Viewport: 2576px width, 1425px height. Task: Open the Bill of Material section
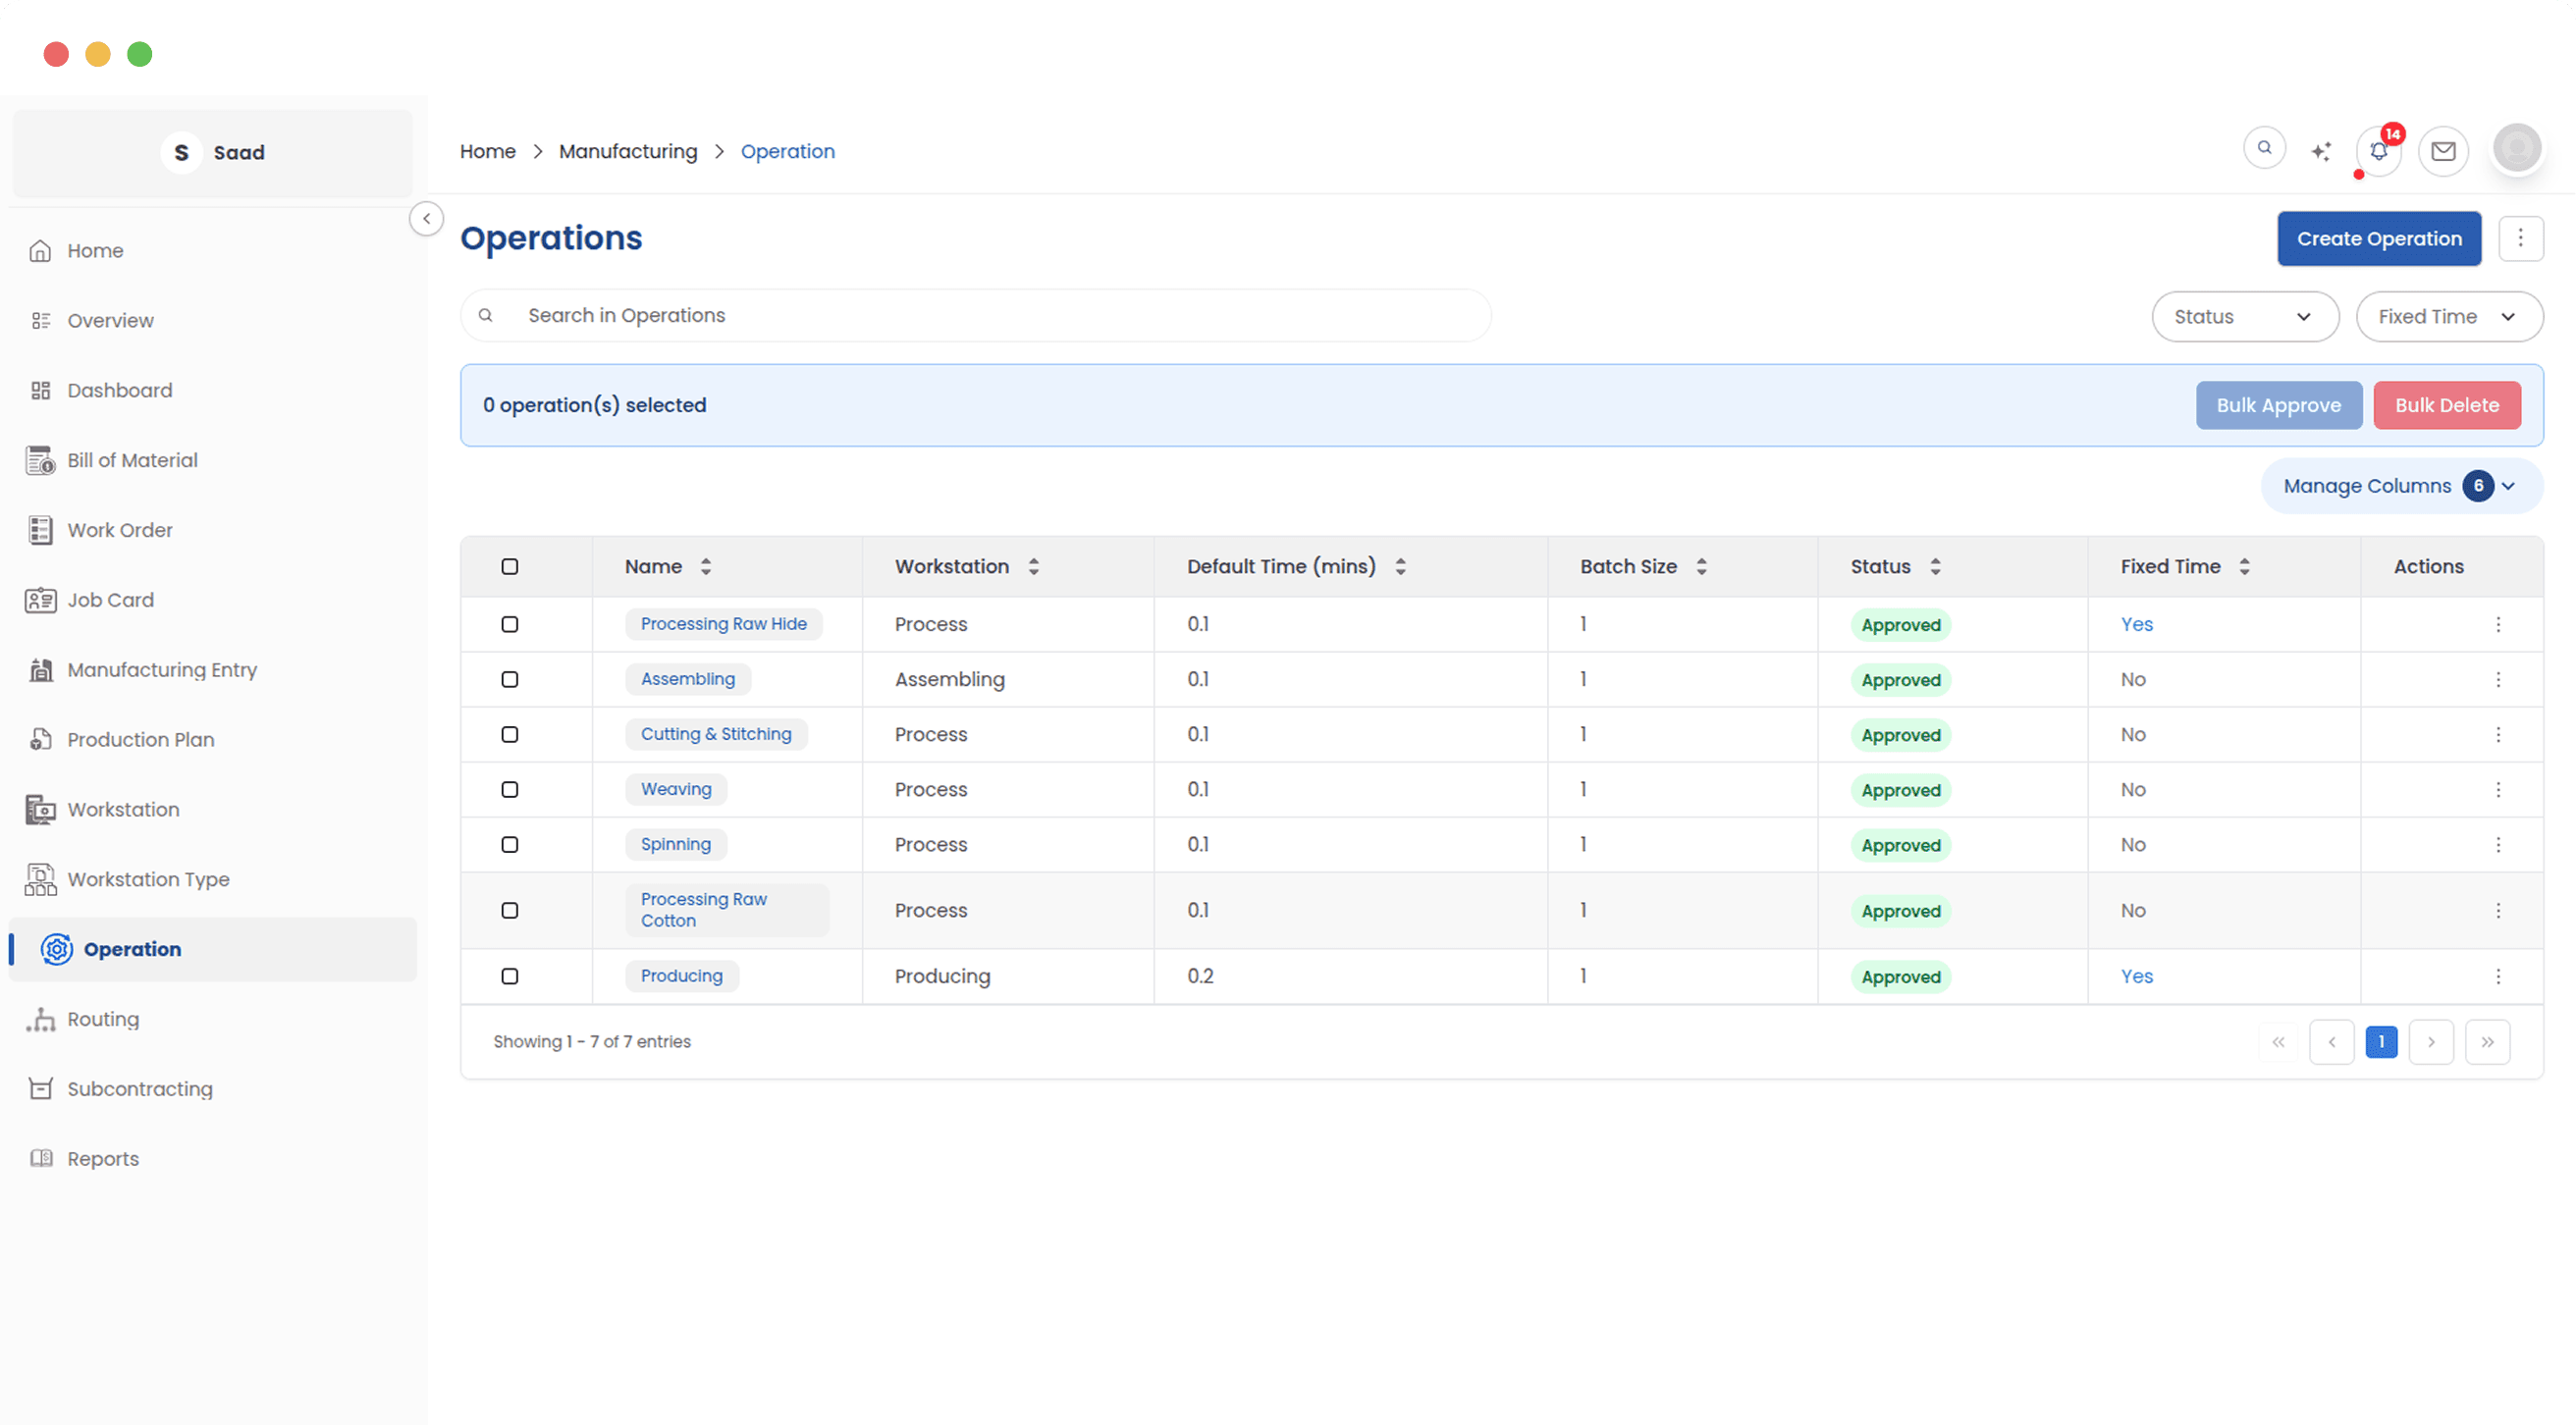point(133,460)
